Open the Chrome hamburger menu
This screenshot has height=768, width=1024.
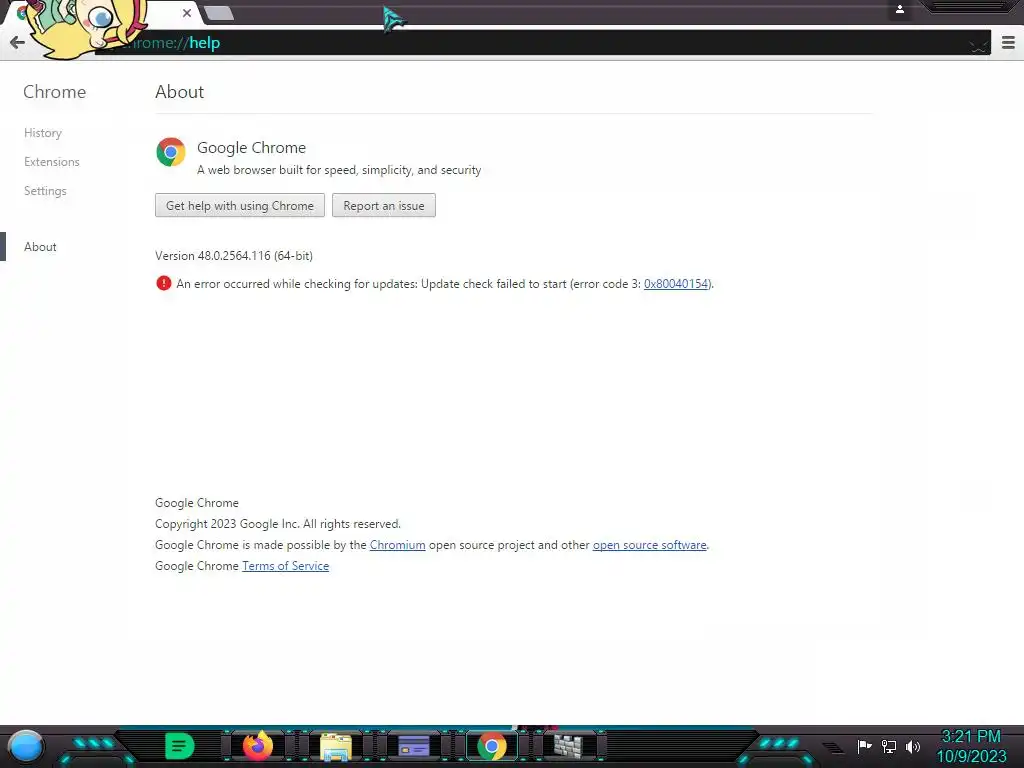pos(1008,43)
